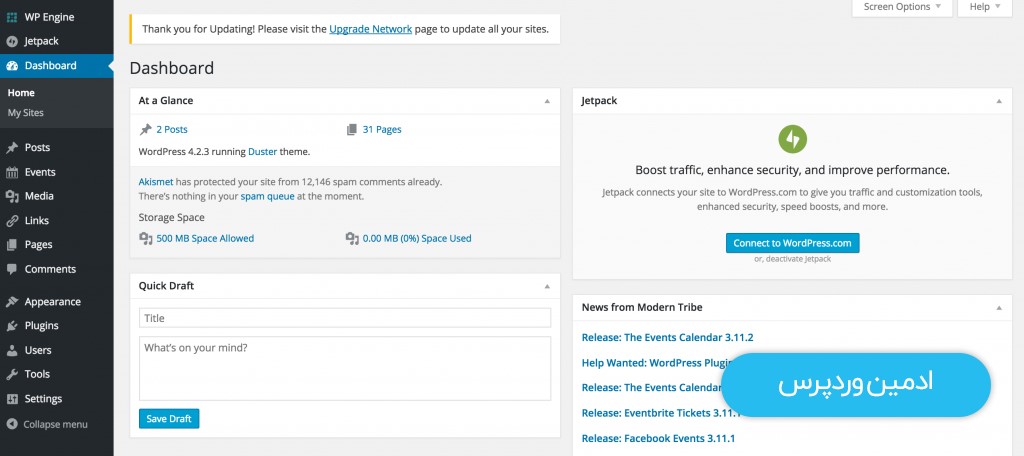Open the Help dropdown tab
This screenshot has height=456, width=1024.
pos(985,7)
